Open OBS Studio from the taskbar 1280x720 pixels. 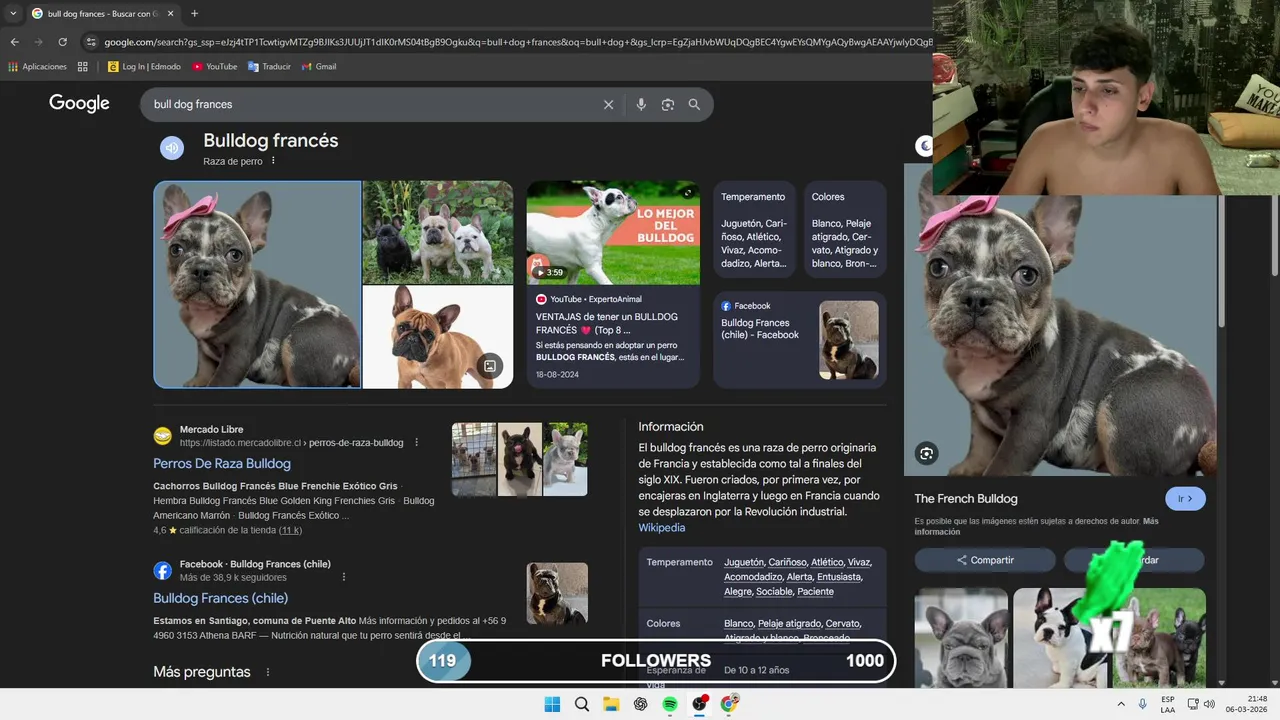click(700, 704)
